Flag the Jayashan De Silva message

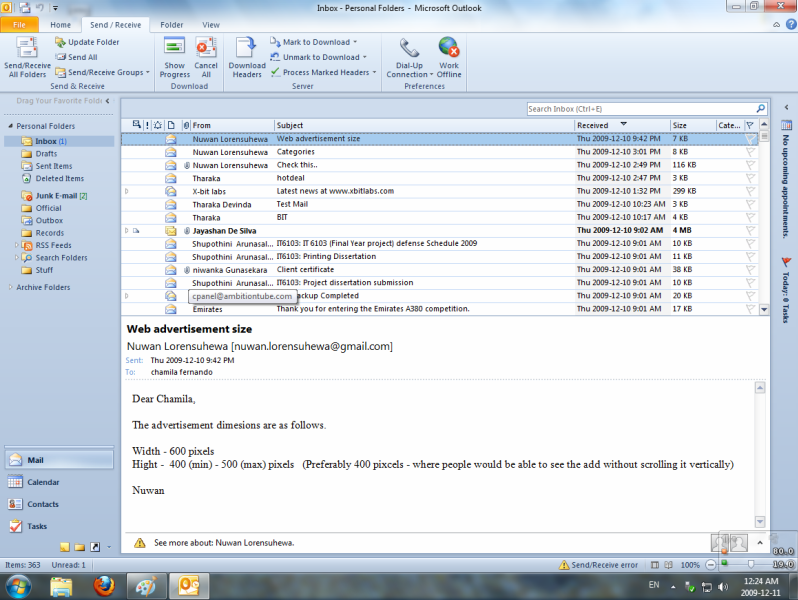tap(750, 231)
